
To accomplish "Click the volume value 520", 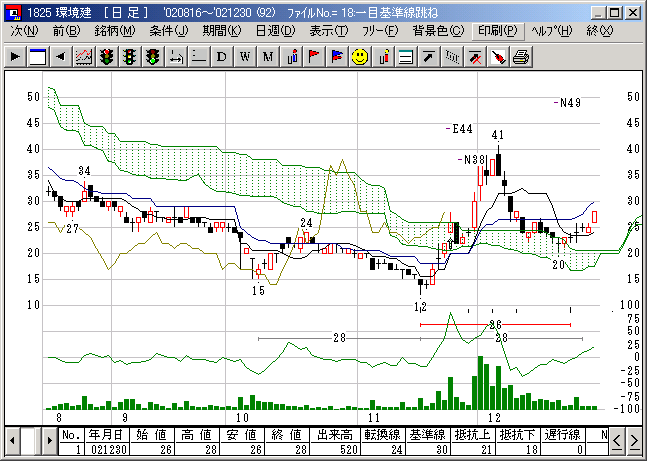I will coord(335,449).
